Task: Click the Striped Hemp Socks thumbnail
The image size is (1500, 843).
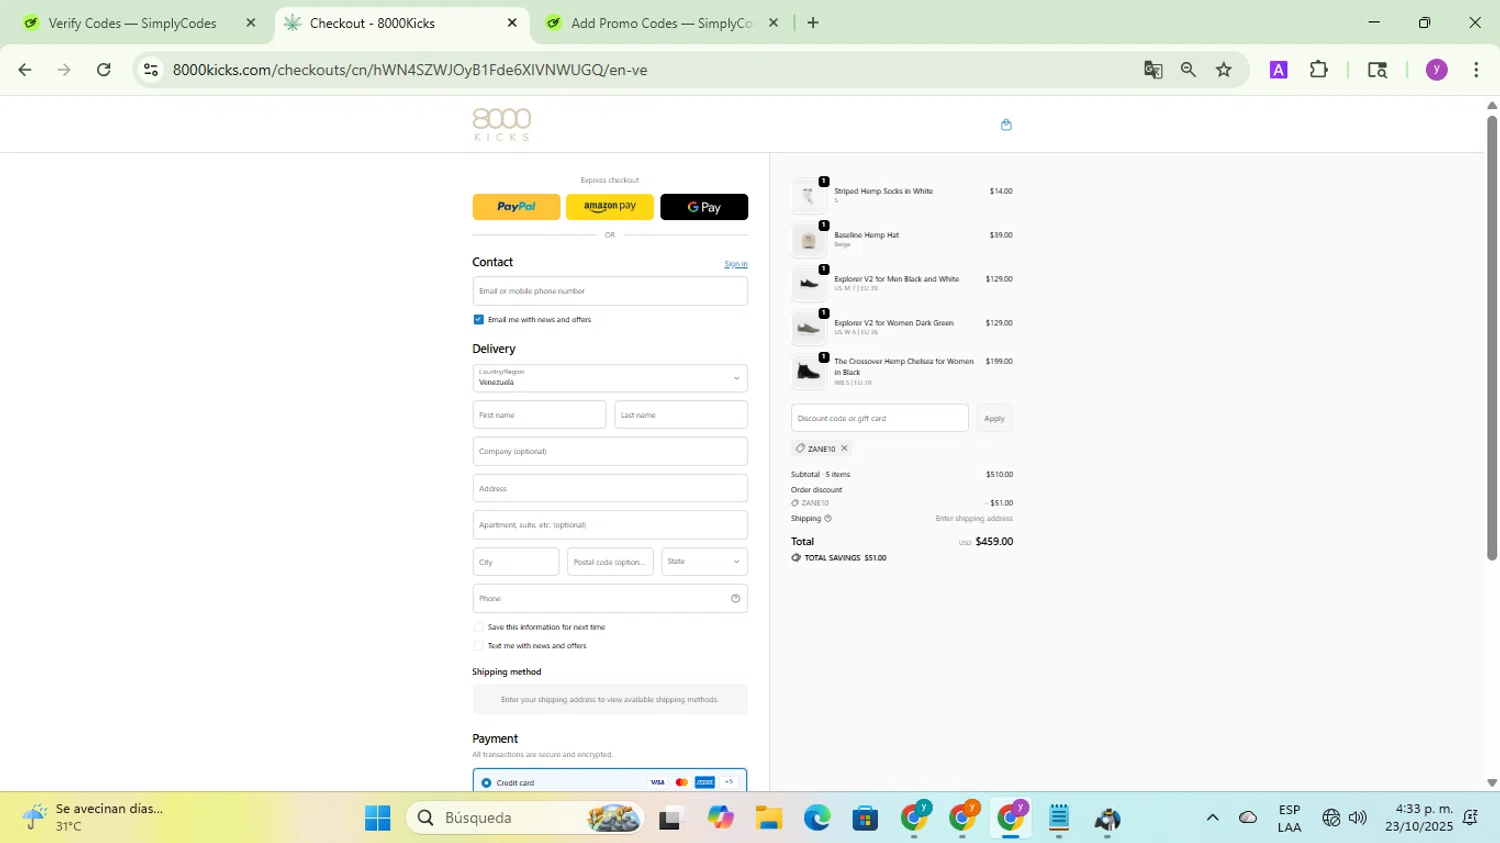Action: [808, 196]
